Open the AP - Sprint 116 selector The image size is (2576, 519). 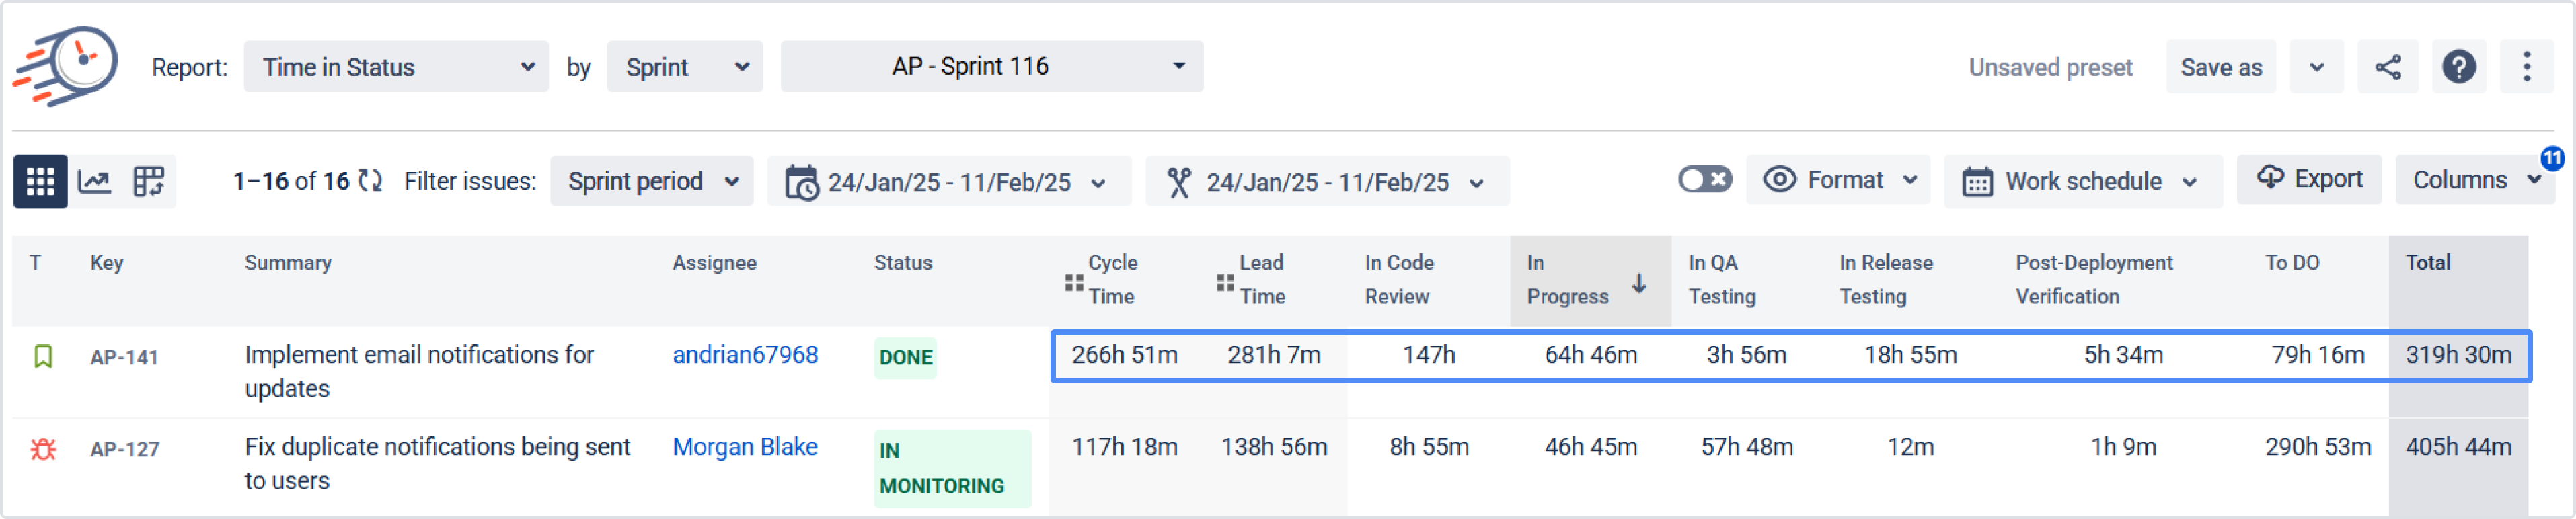click(x=991, y=67)
